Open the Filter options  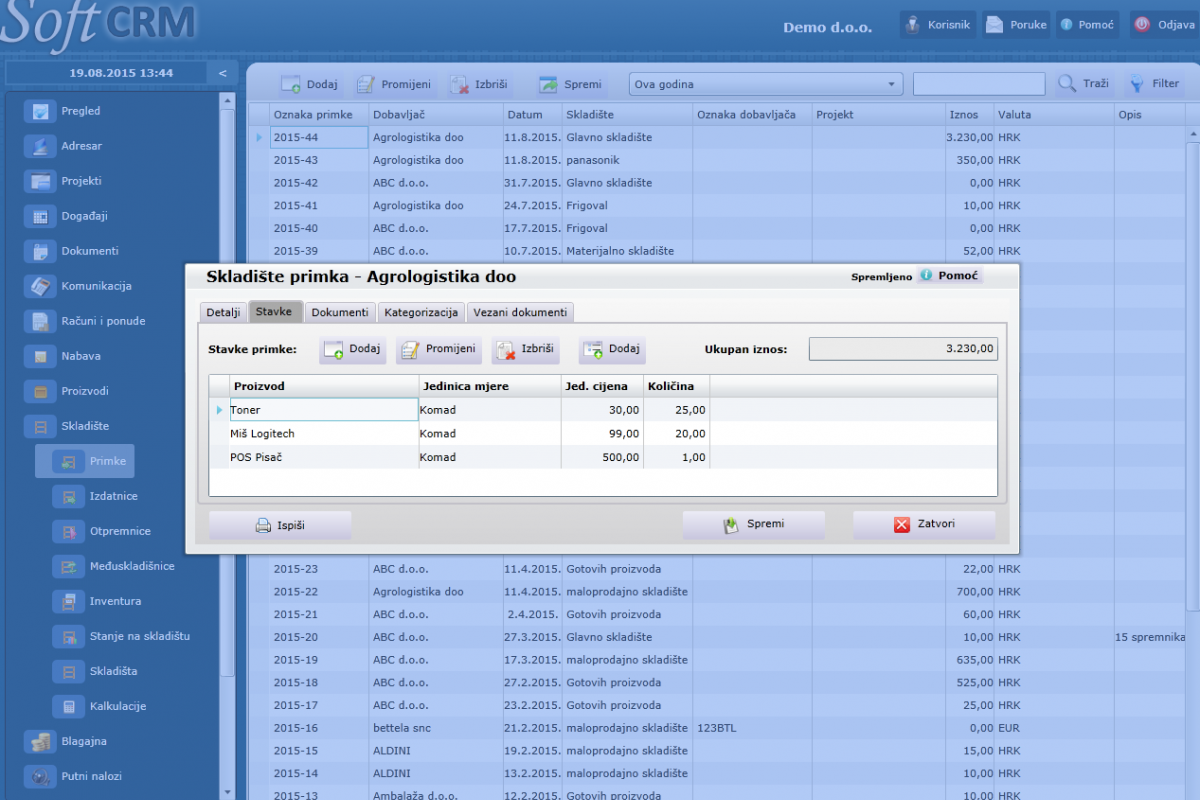[1155, 84]
